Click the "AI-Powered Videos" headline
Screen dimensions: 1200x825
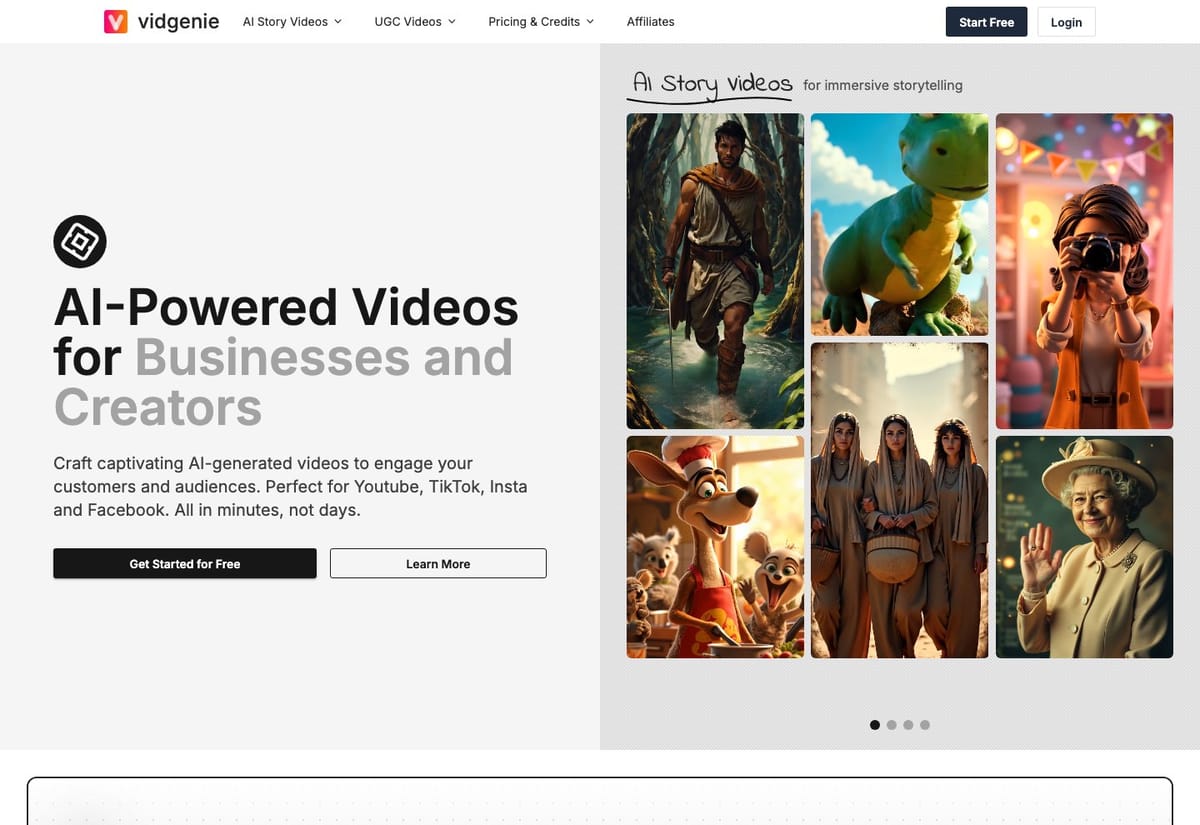click(x=286, y=307)
